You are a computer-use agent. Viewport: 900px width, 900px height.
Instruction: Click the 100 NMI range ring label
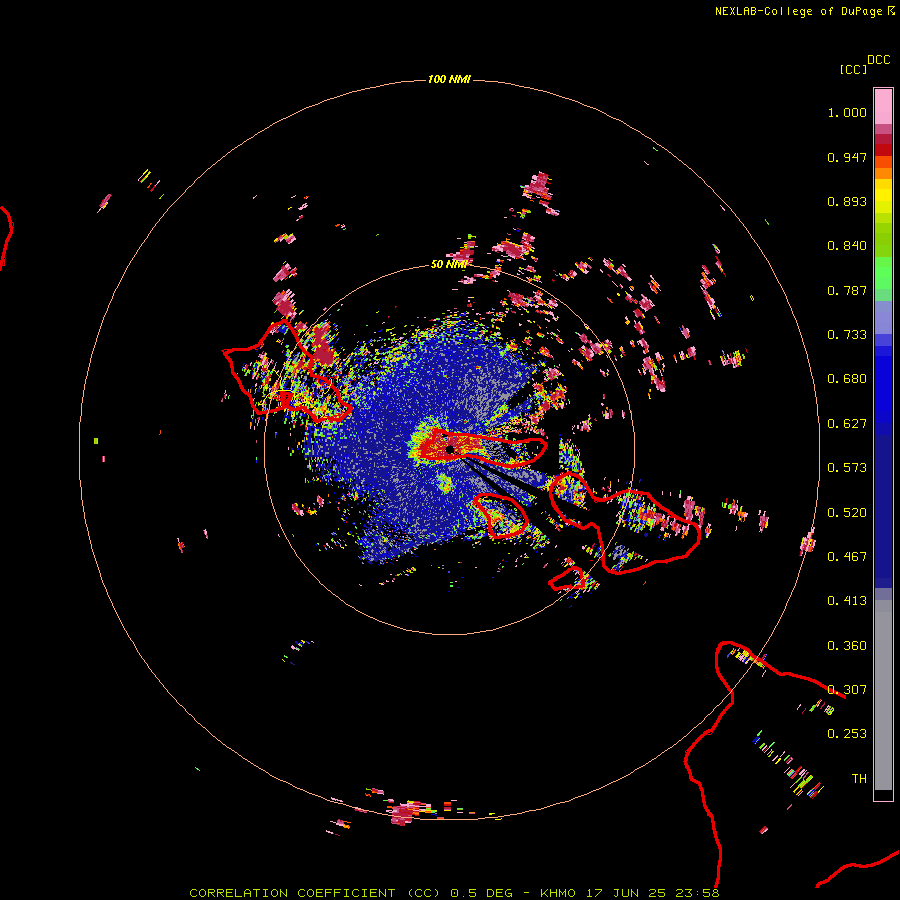coord(449,79)
